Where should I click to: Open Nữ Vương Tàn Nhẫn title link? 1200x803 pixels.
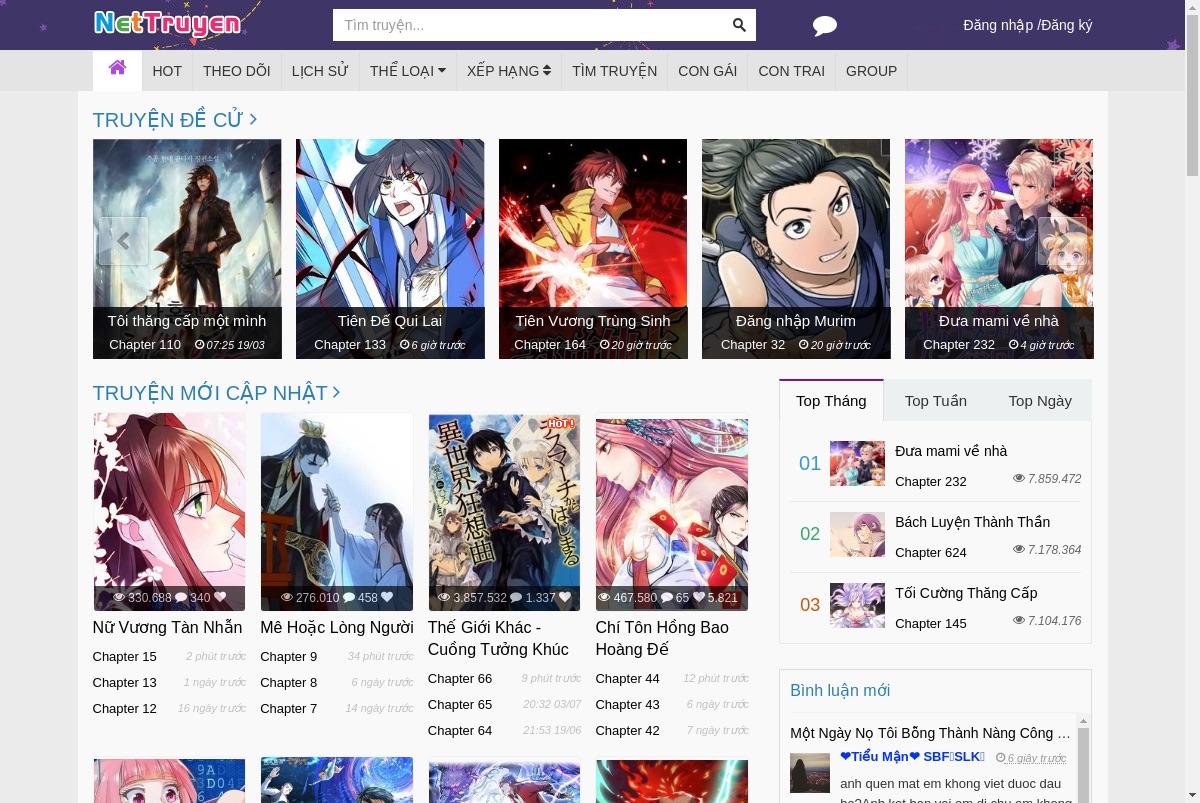tap(167, 628)
